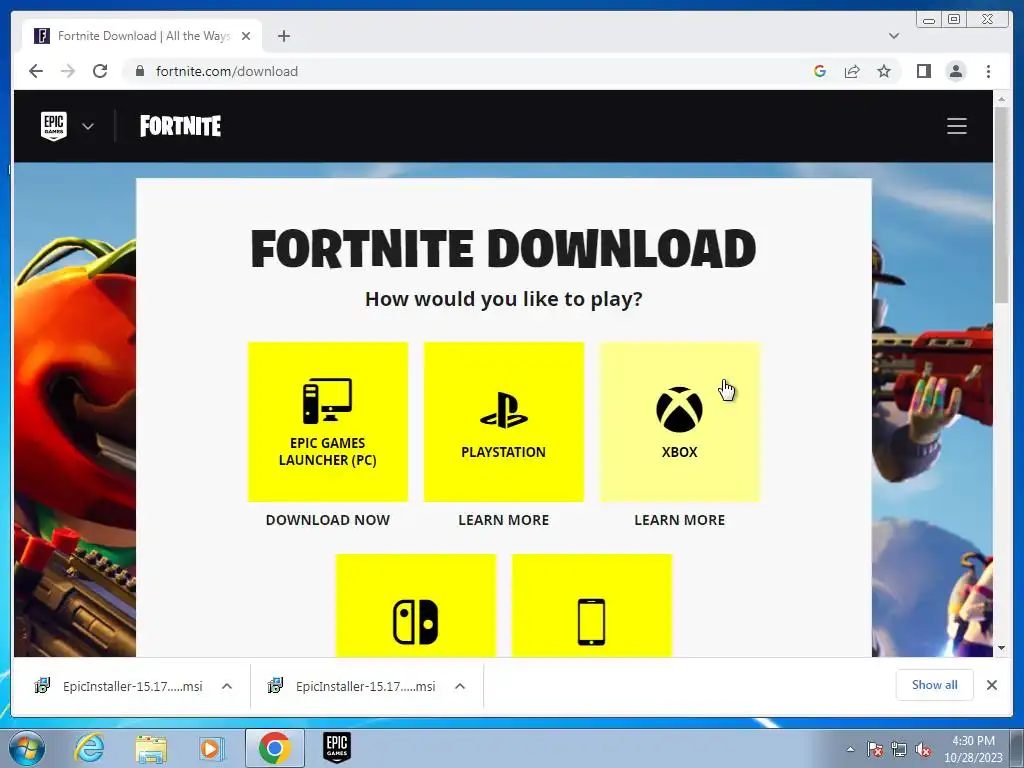The image size is (1024, 768).
Task: Reload the page with the refresh icon
Action: [100, 71]
